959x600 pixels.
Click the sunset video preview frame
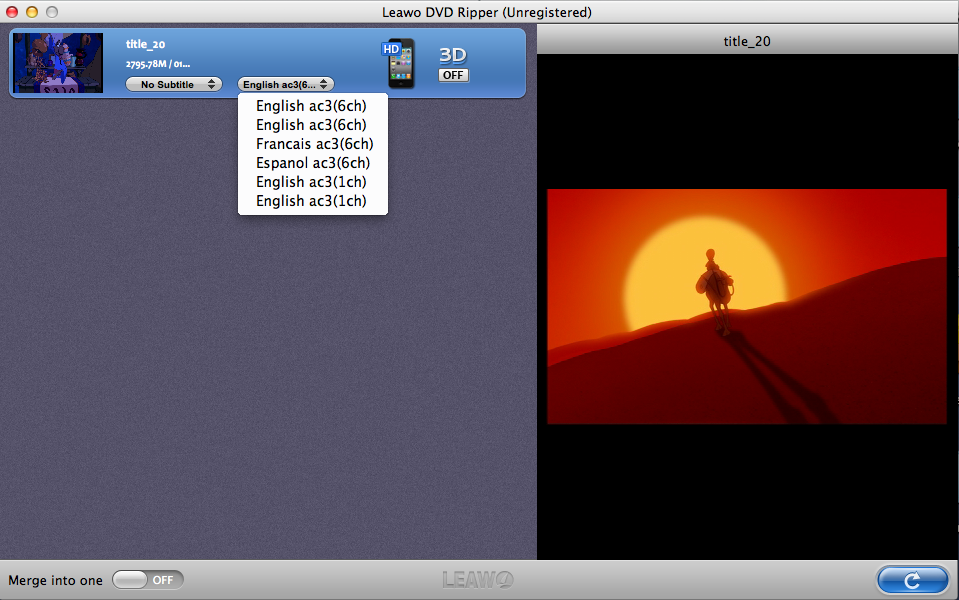pos(747,306)
